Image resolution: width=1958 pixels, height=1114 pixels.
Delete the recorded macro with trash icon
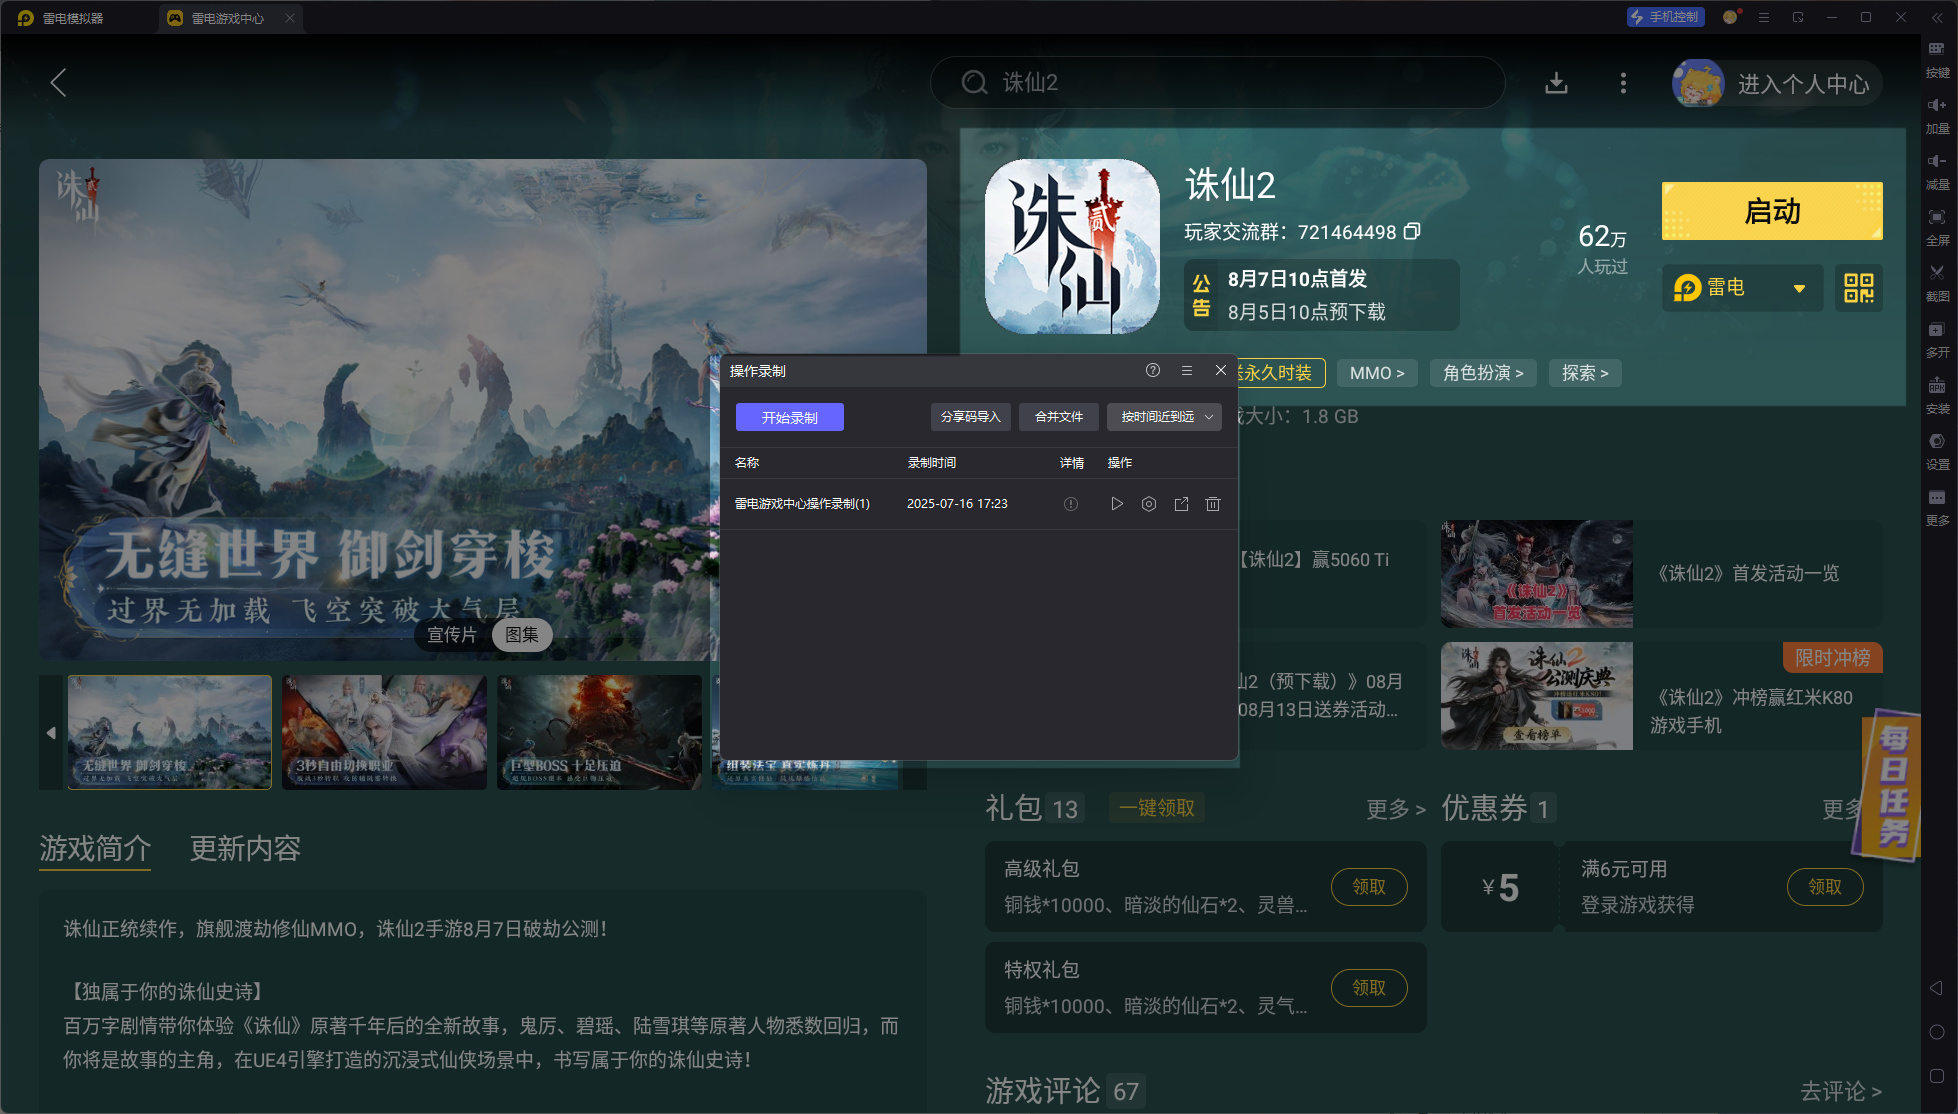(x=1213, y=504)
